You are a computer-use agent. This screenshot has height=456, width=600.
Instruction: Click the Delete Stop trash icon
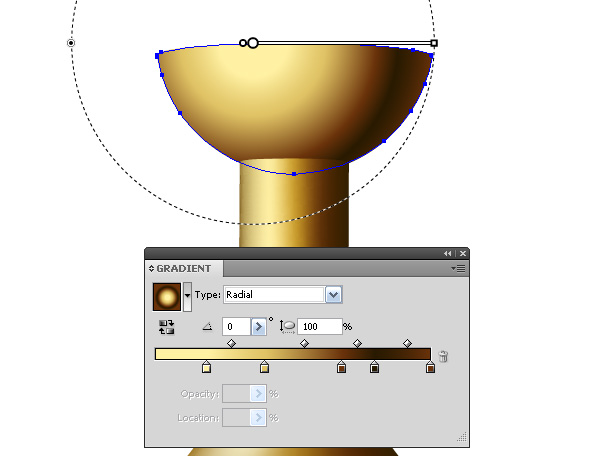pyautogui.click(x=443, y=356)
